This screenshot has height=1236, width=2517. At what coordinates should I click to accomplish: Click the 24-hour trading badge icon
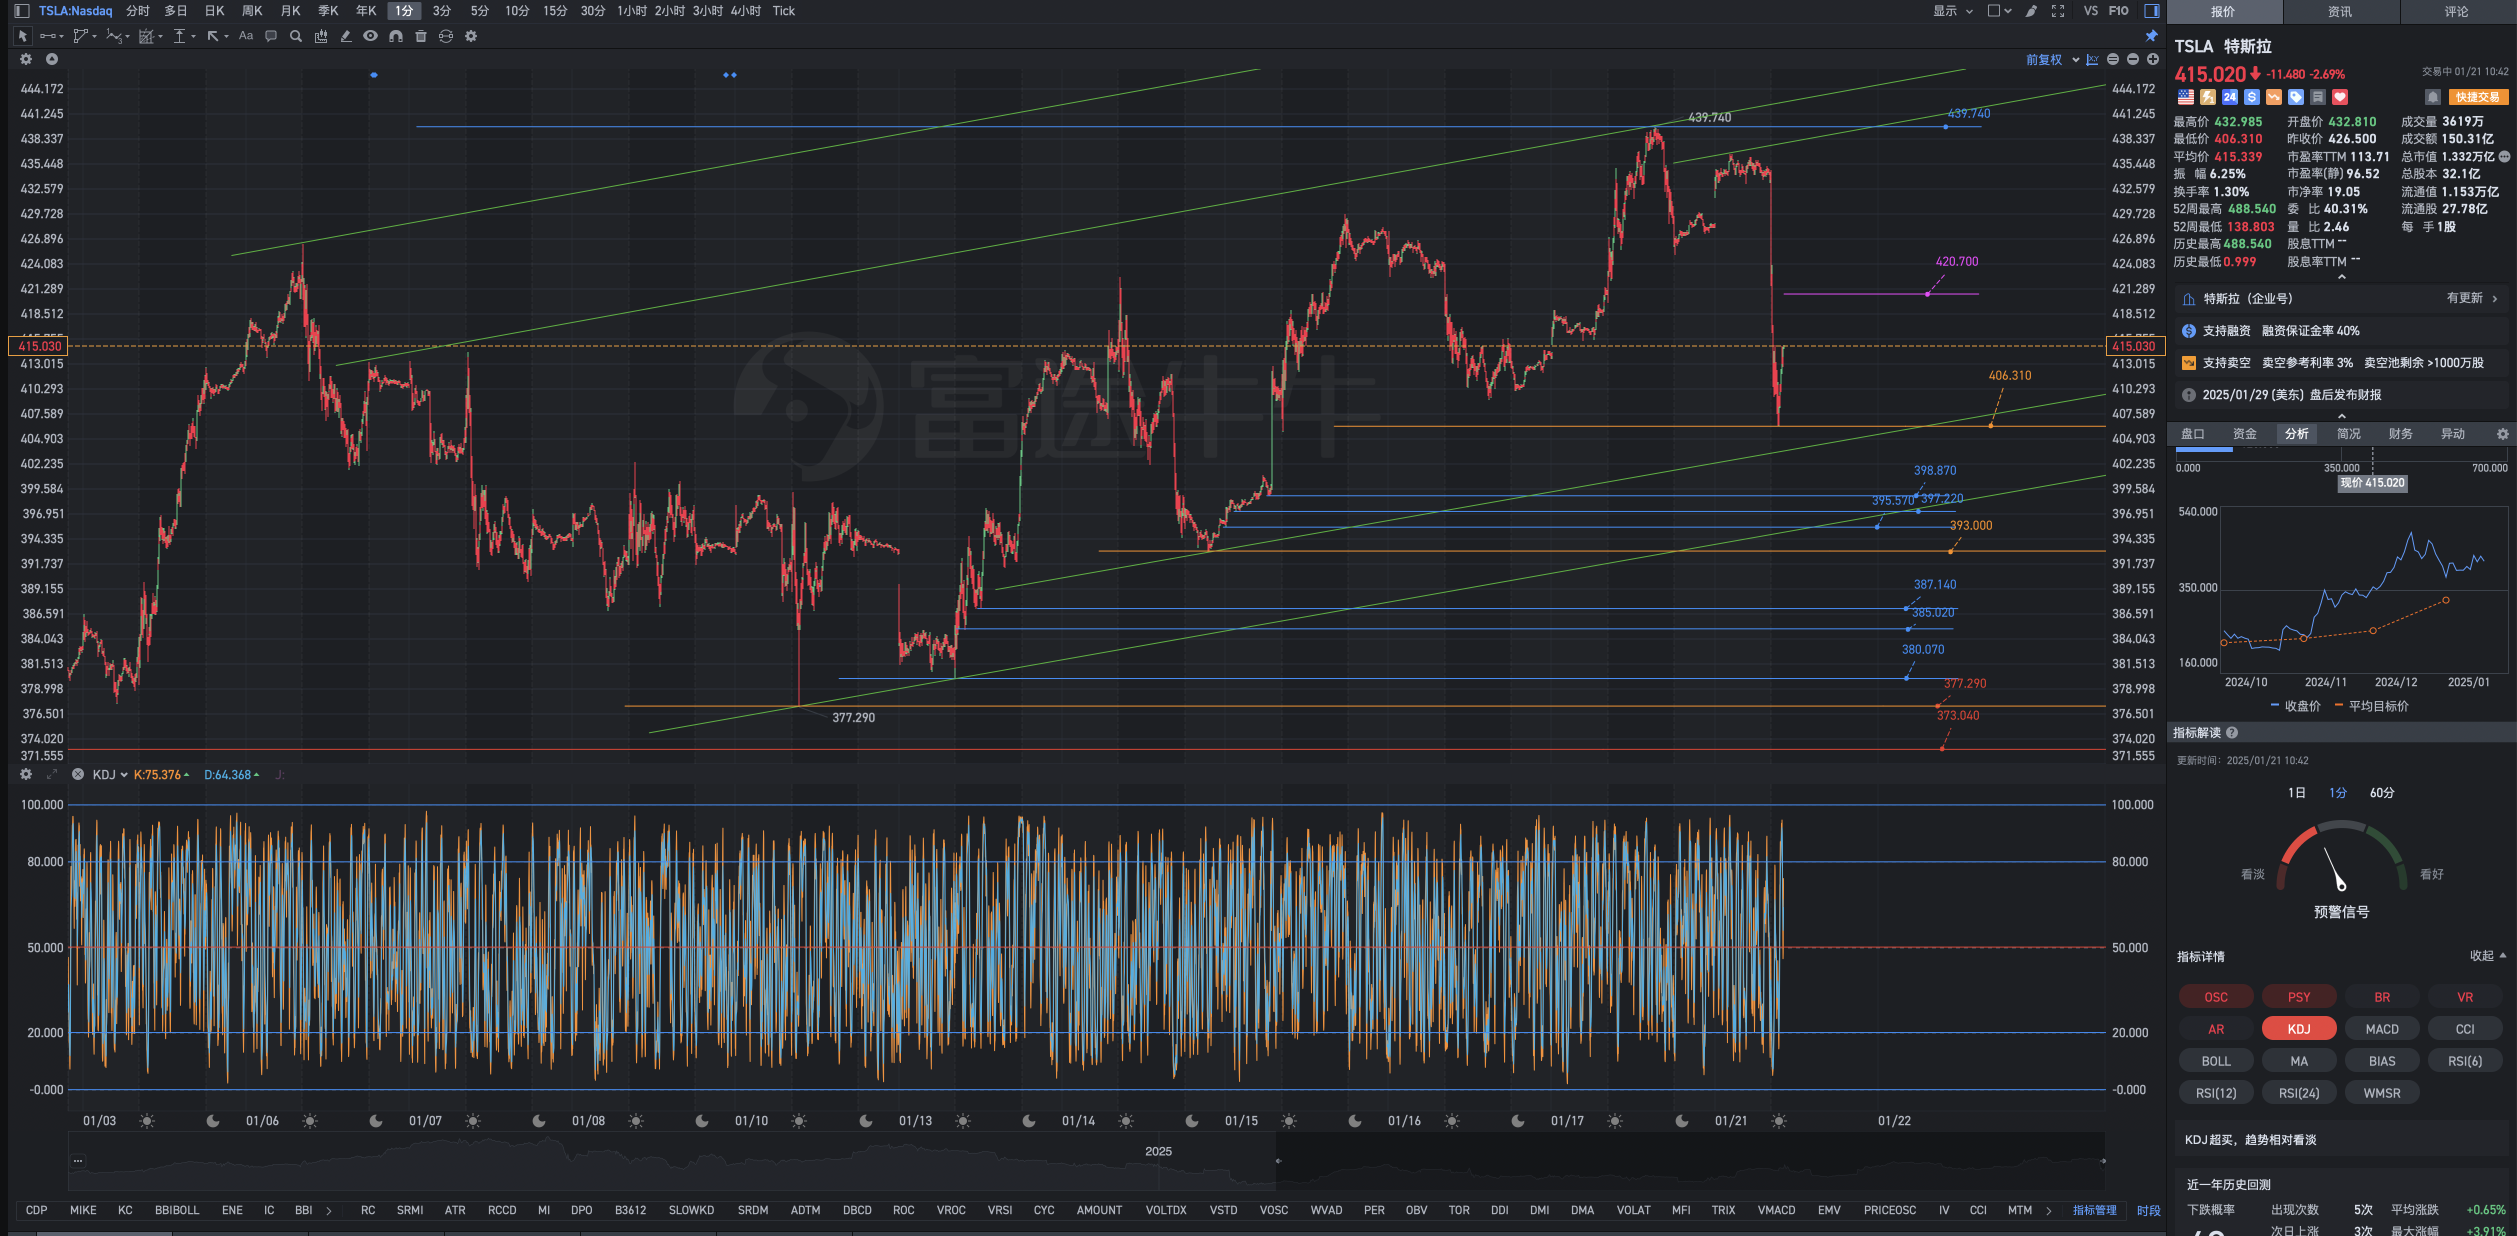click(x=2230, y=97)
